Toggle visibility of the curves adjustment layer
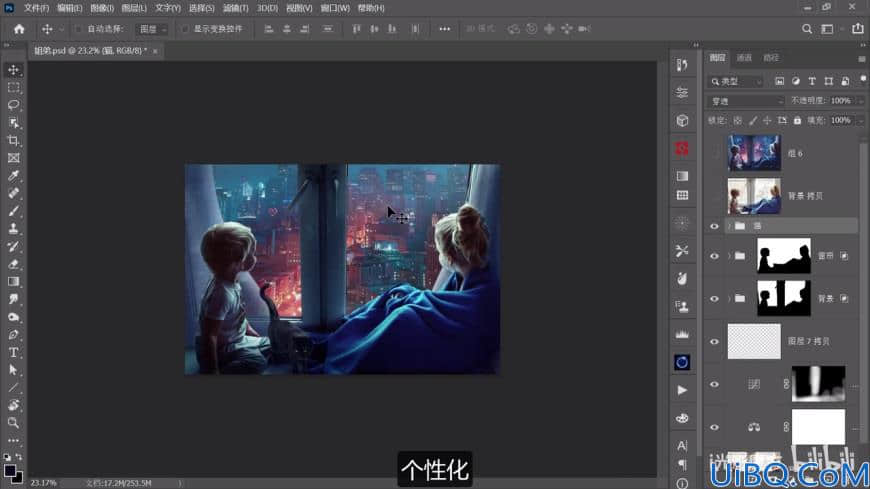Image resolution: width=870 pixels, height=489 pixels. point(714,384)
